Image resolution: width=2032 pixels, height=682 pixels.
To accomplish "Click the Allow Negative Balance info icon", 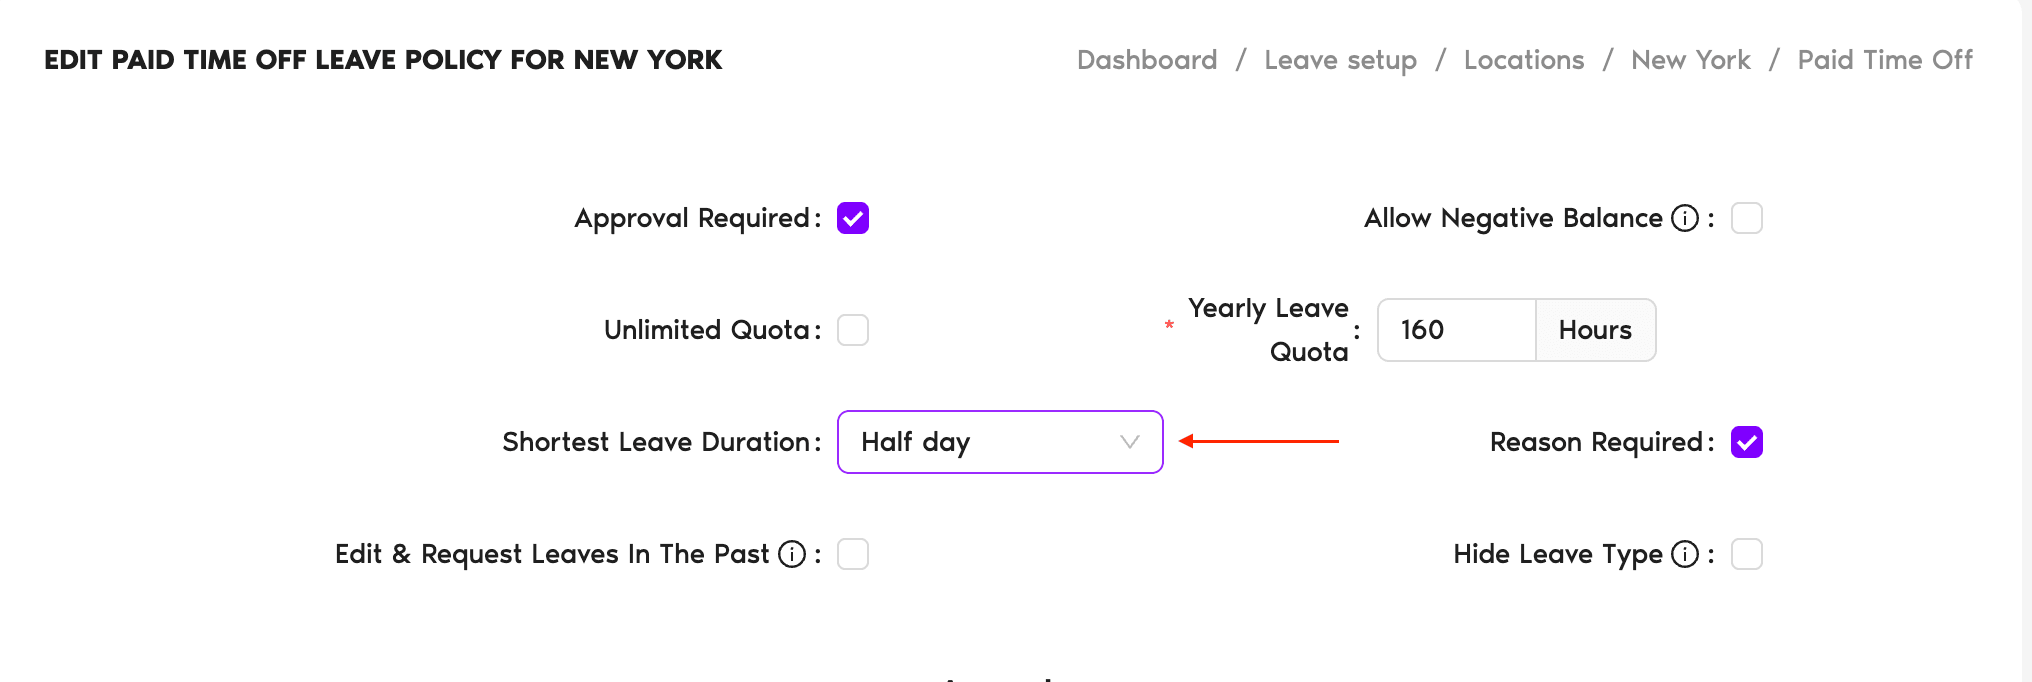I will pyautogui.click(x=1685, y=218).
